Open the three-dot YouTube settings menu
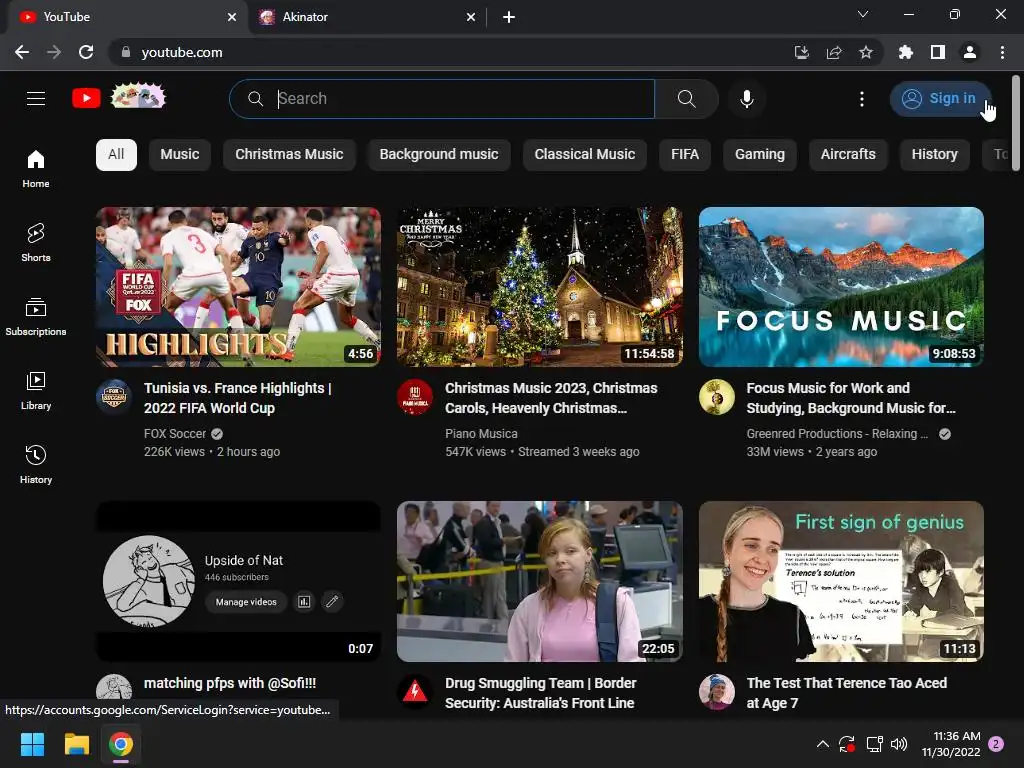Image resolution: width=1024 pixels, height=768 pixels. coord(862,99)
